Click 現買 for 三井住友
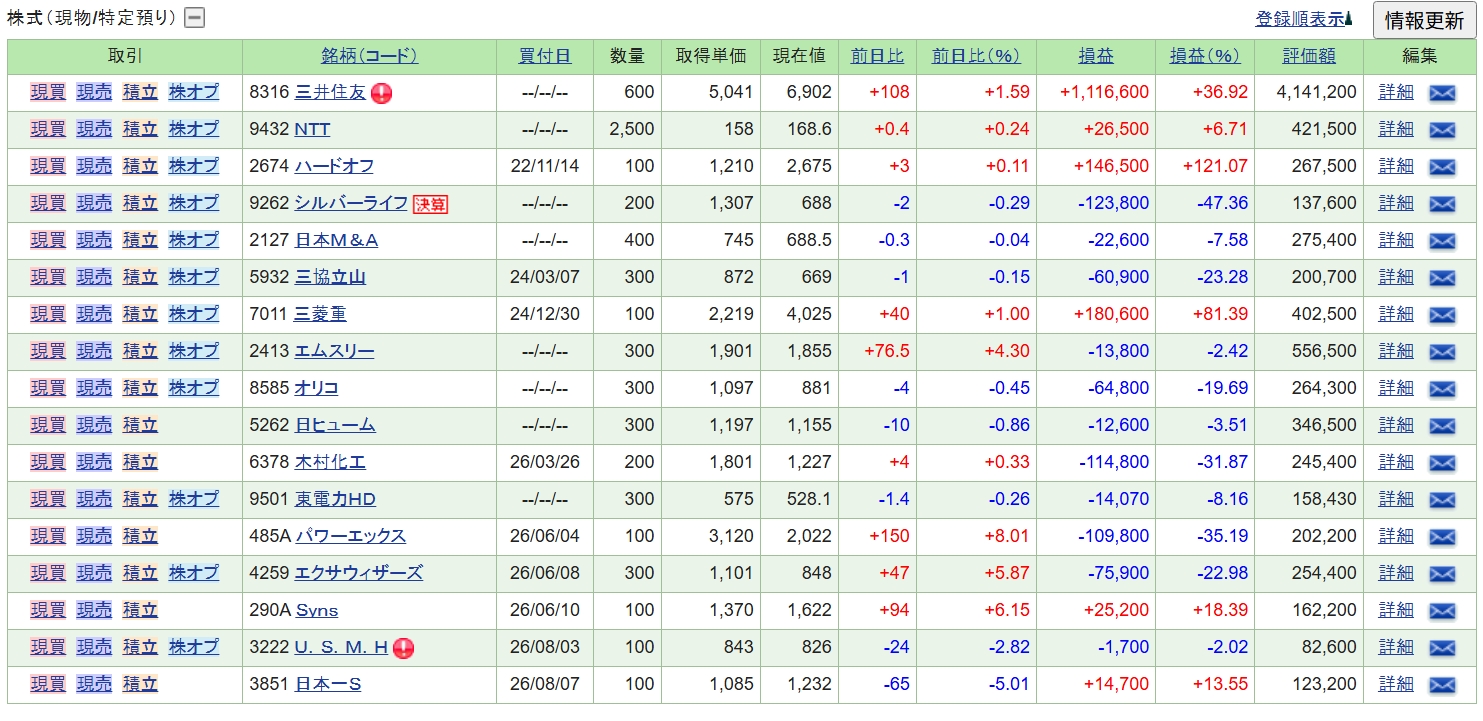 pyautogui.click(x=48, y=92)
